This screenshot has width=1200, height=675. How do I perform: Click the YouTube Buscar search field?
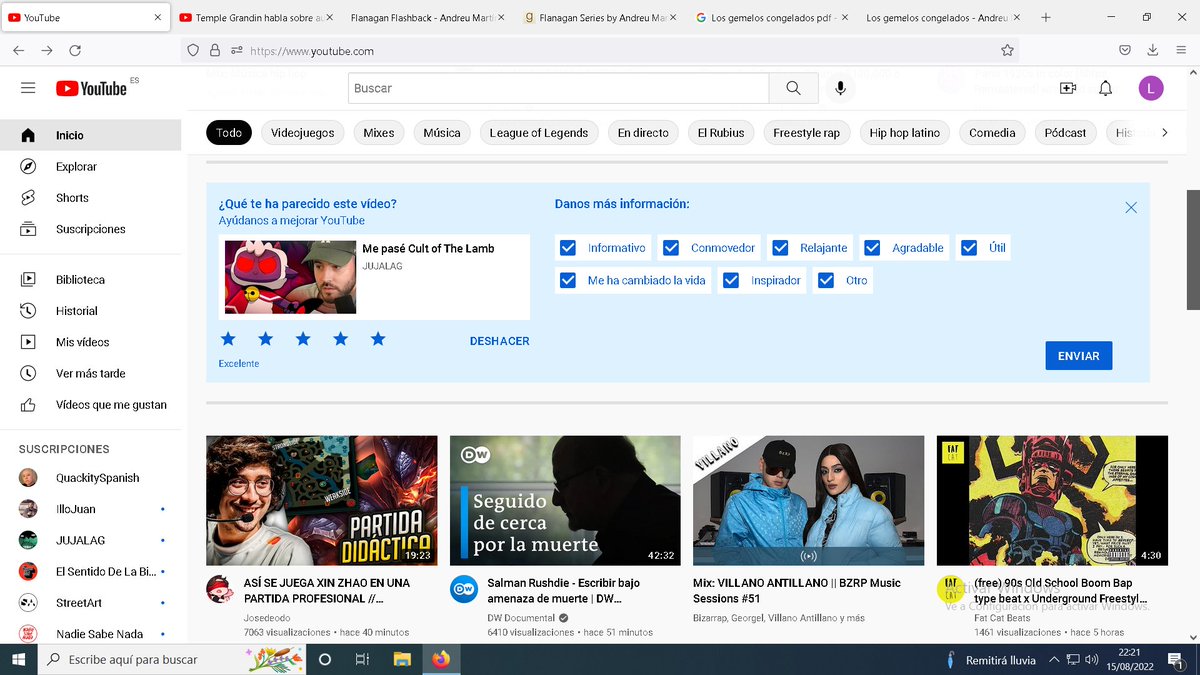[x=559, y=88]
